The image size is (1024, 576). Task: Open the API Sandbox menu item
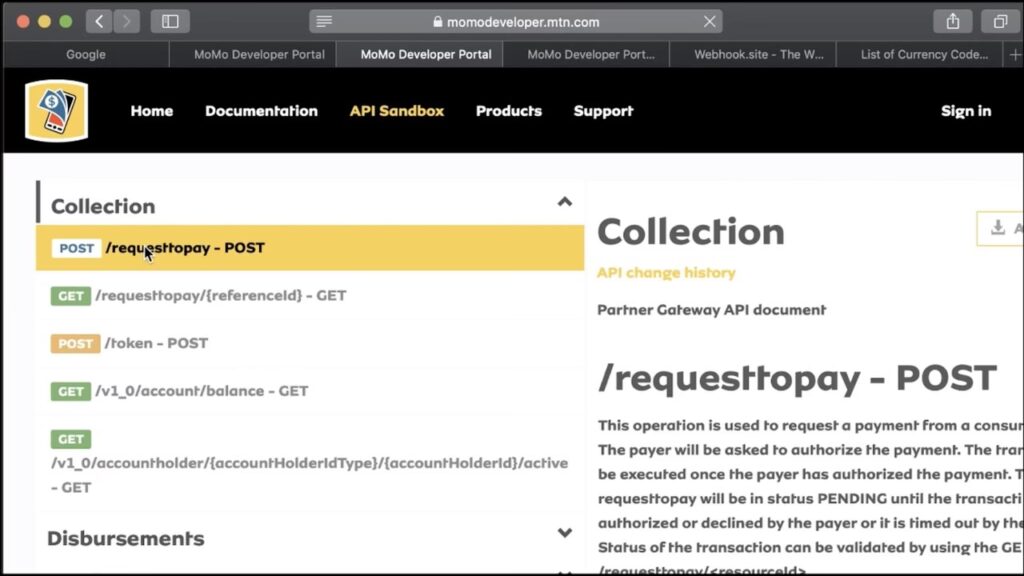[396, 111]
